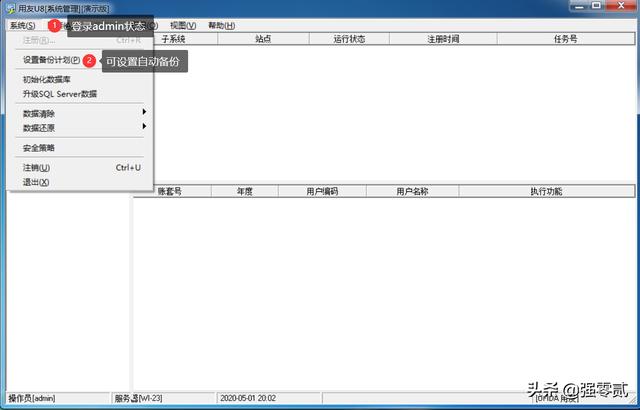The height and width of the screenshot is (410, 640).
Task: Choose 注销(U) menu entry
Action: (80, 168)
